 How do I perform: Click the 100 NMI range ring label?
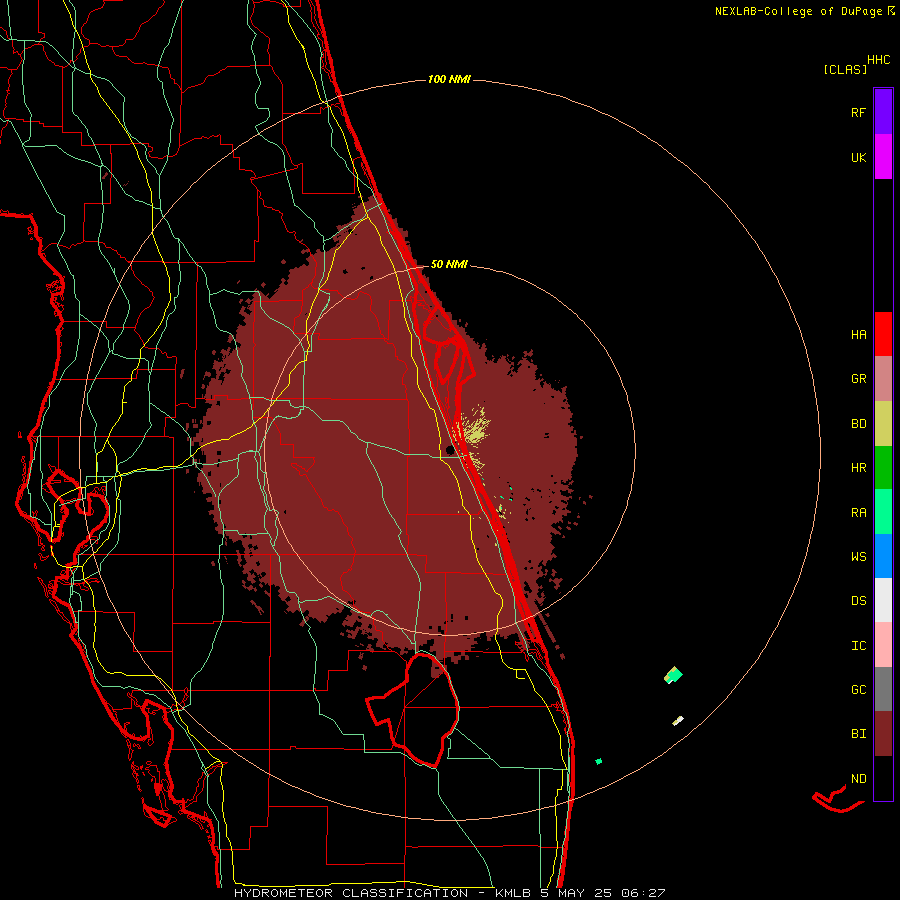pyautogui.click(x=449, y=79)
